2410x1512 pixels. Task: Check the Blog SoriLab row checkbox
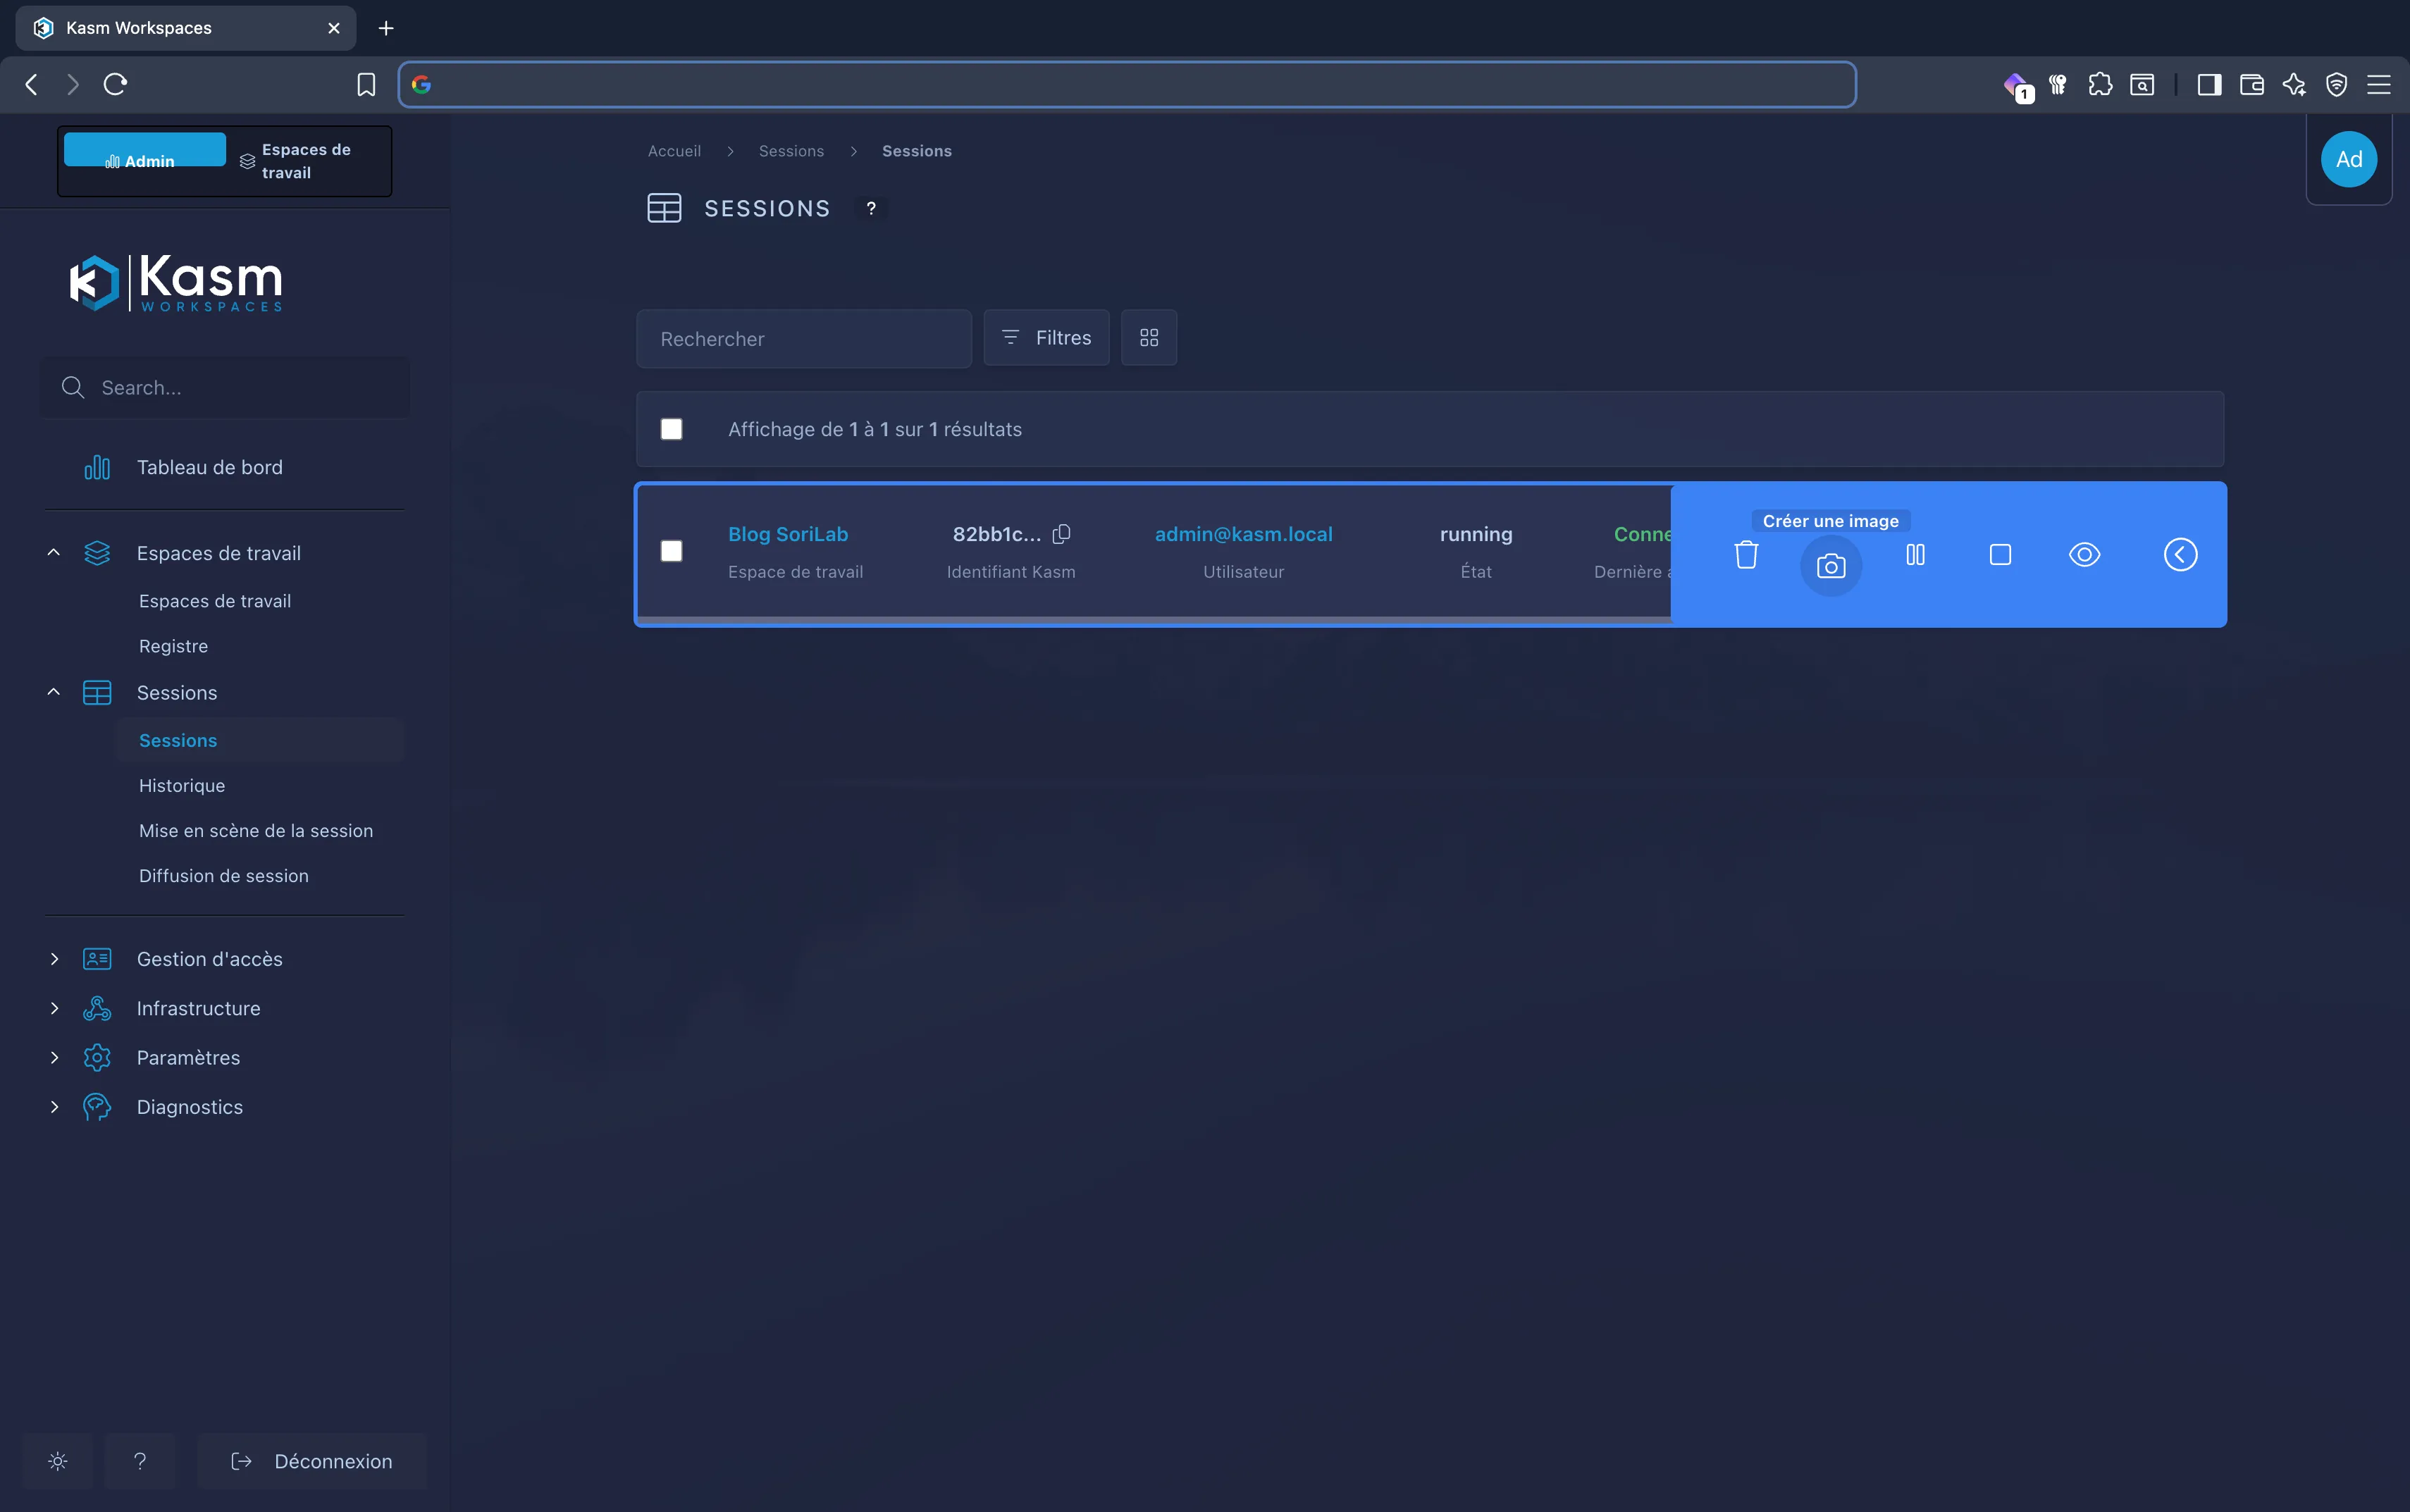pos(672,551)
